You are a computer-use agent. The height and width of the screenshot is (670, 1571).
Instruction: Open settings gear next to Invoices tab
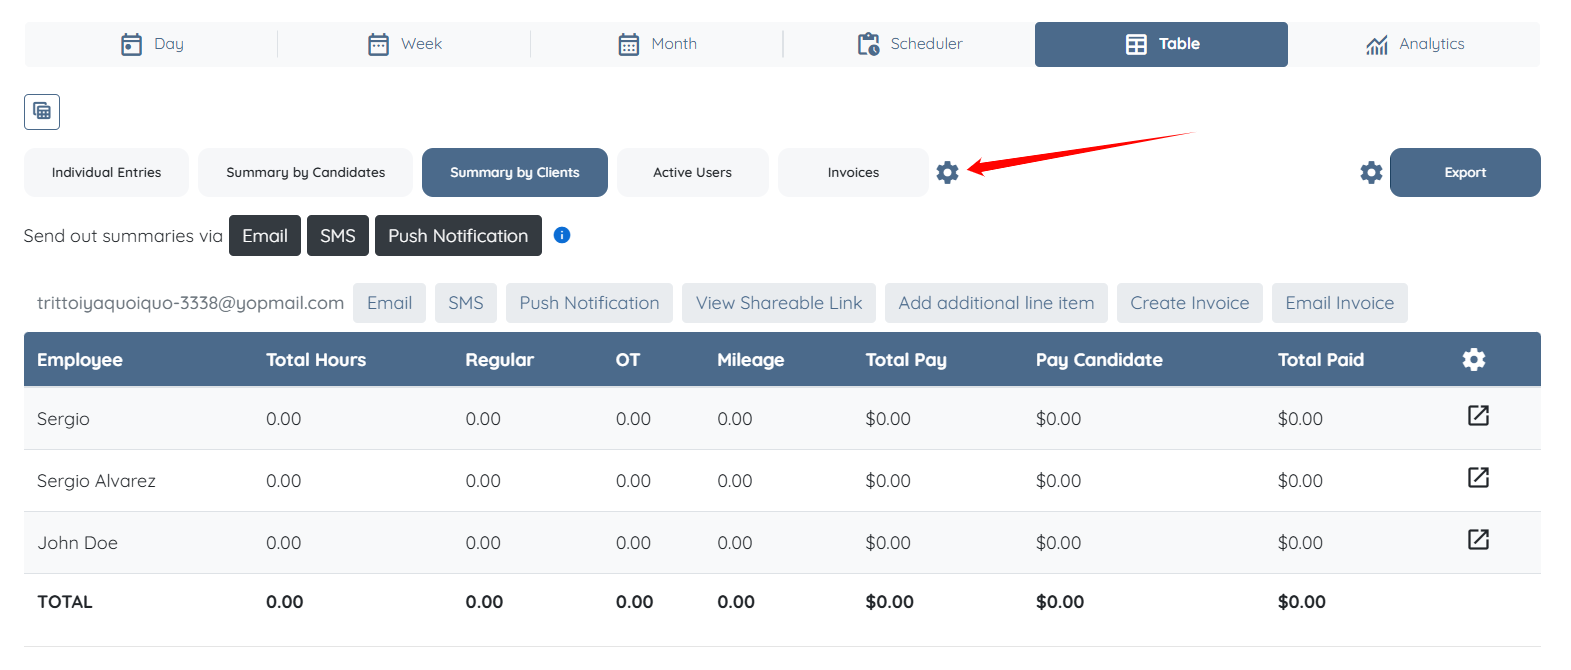[x=947, y=172]
